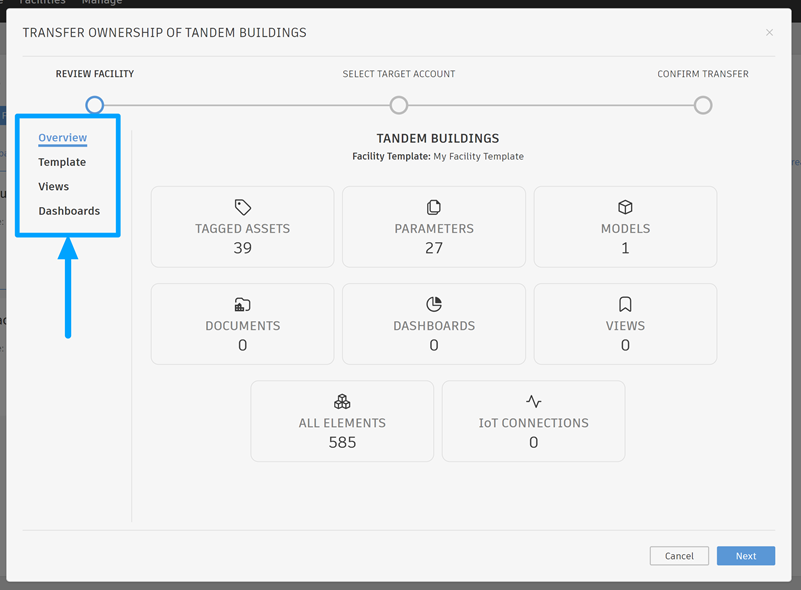Click the Documents folder icon
Image resolution: width=801 pixels, height=590 pixels.
point(242,304)
